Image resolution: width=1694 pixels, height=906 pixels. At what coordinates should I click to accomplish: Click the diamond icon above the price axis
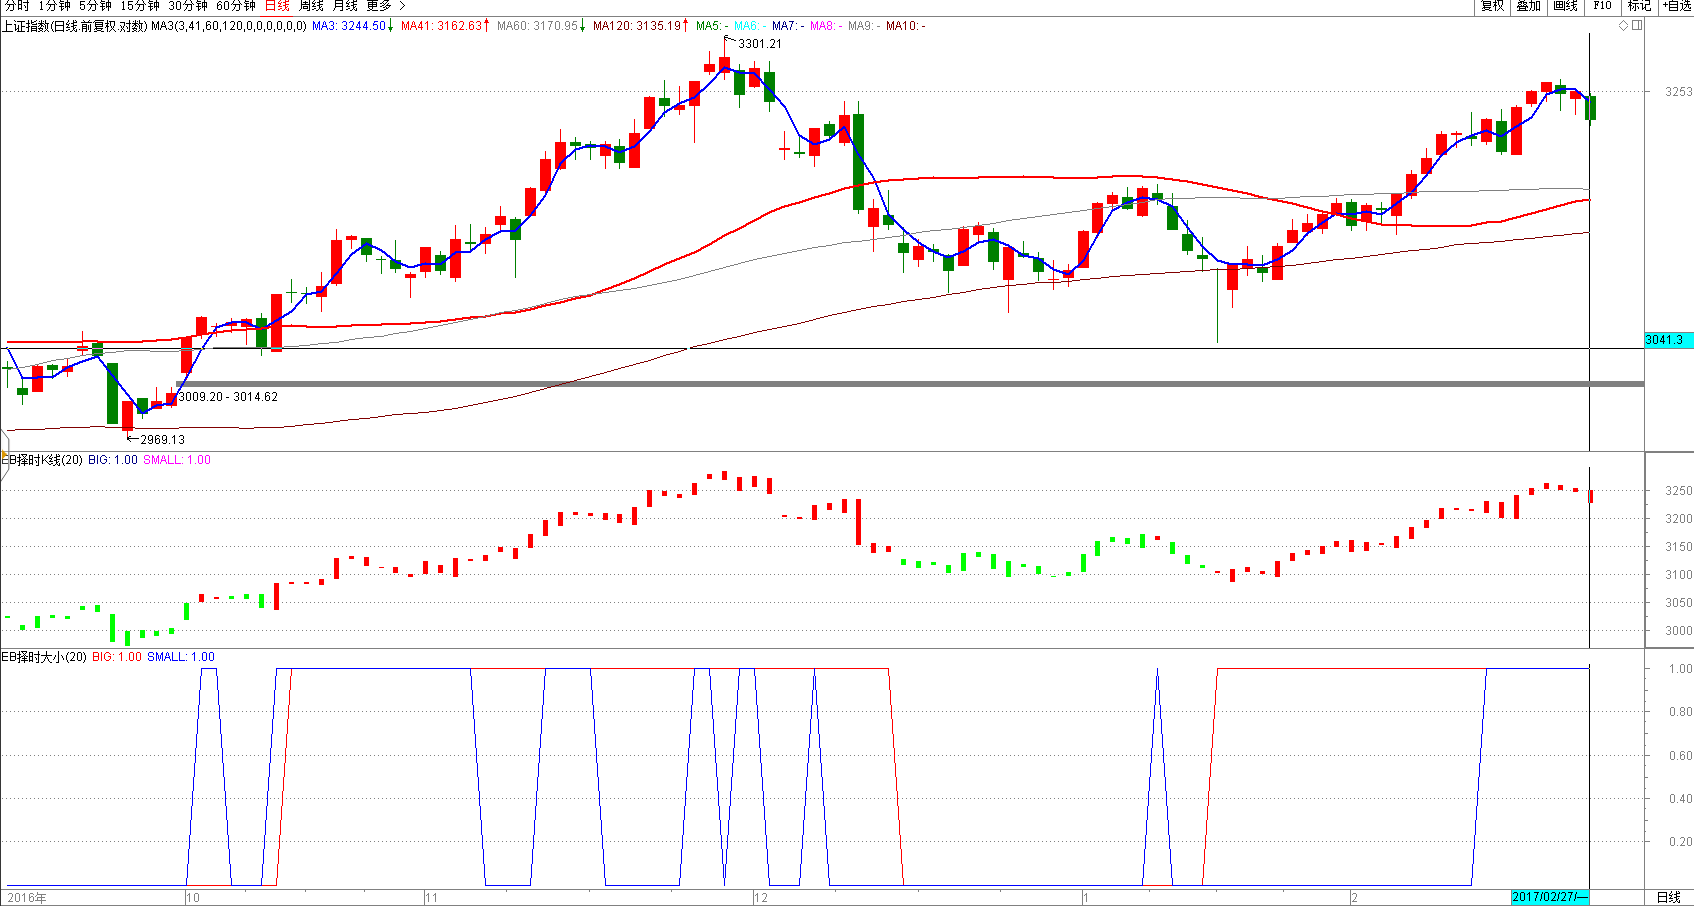click(1623, 26)
